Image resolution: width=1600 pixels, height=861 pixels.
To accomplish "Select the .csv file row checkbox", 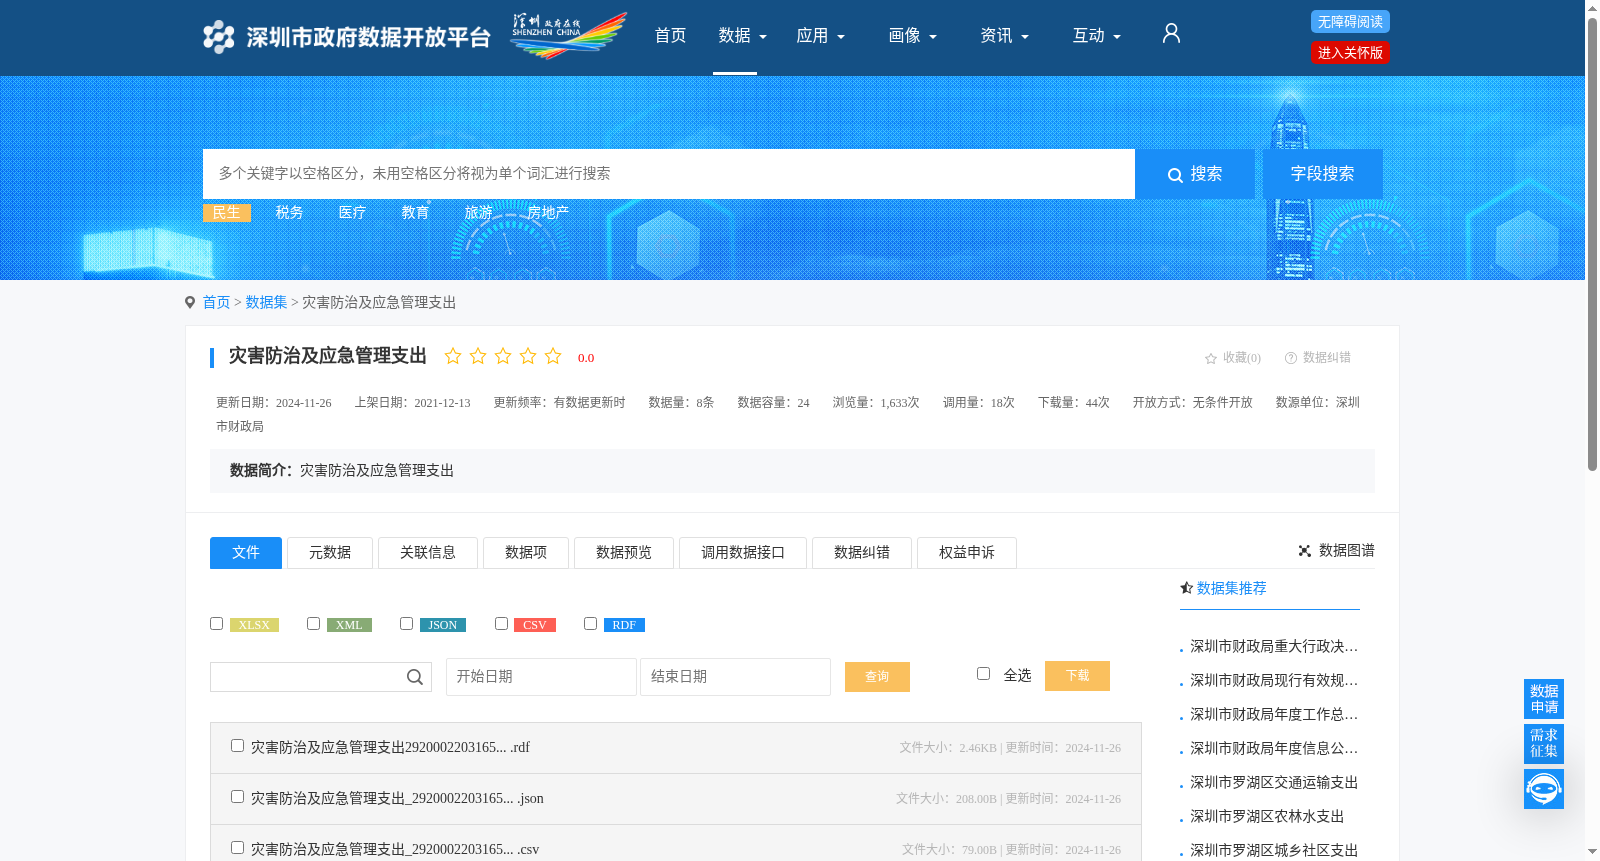I will click(237, 848).
